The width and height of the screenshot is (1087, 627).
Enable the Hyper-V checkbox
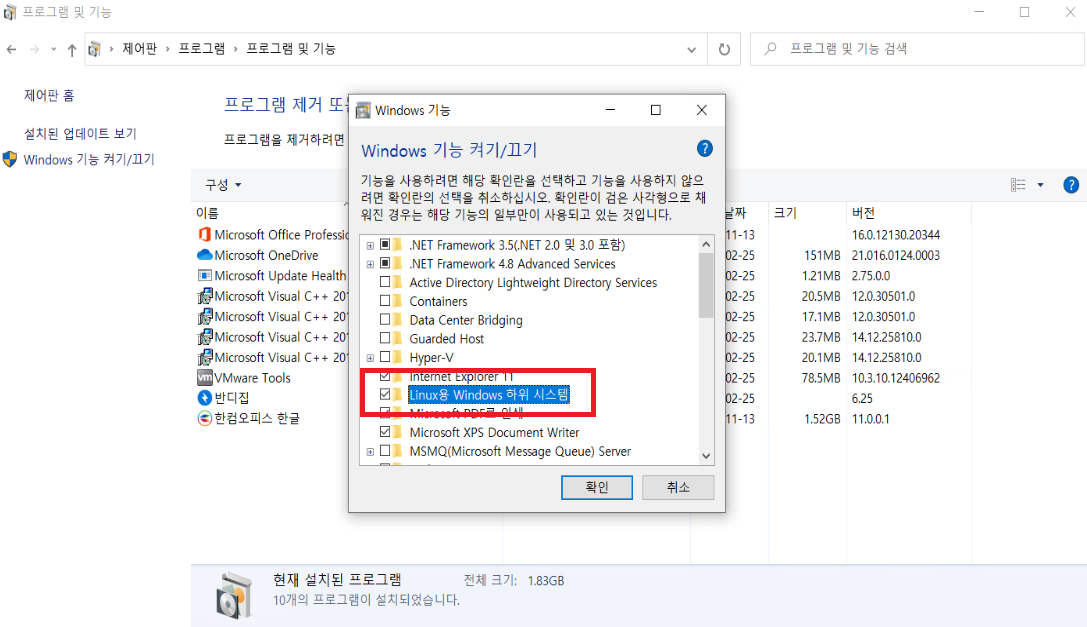(x=385, y=357)
